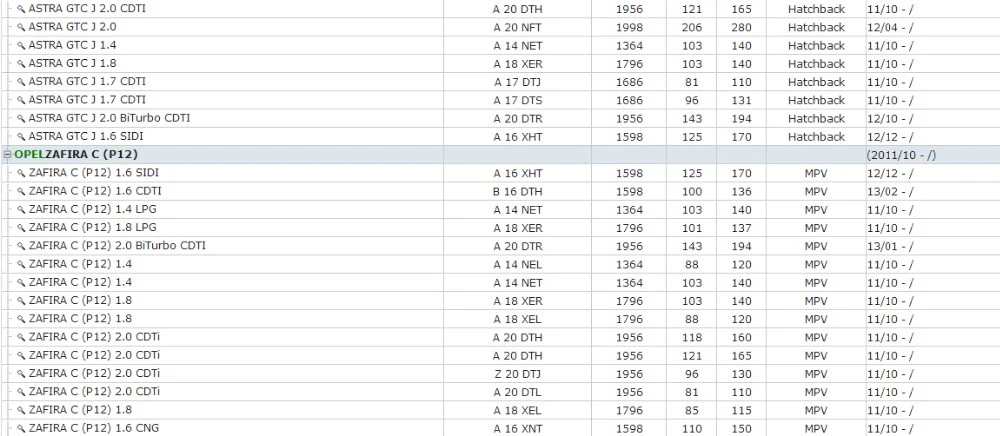The height and width of the screenshot is (436, 1000).
Task: Click magnifier icon of ZAFIRA C 1.8 A 18 XEL 115 hp row
Action: click(21, 410)
